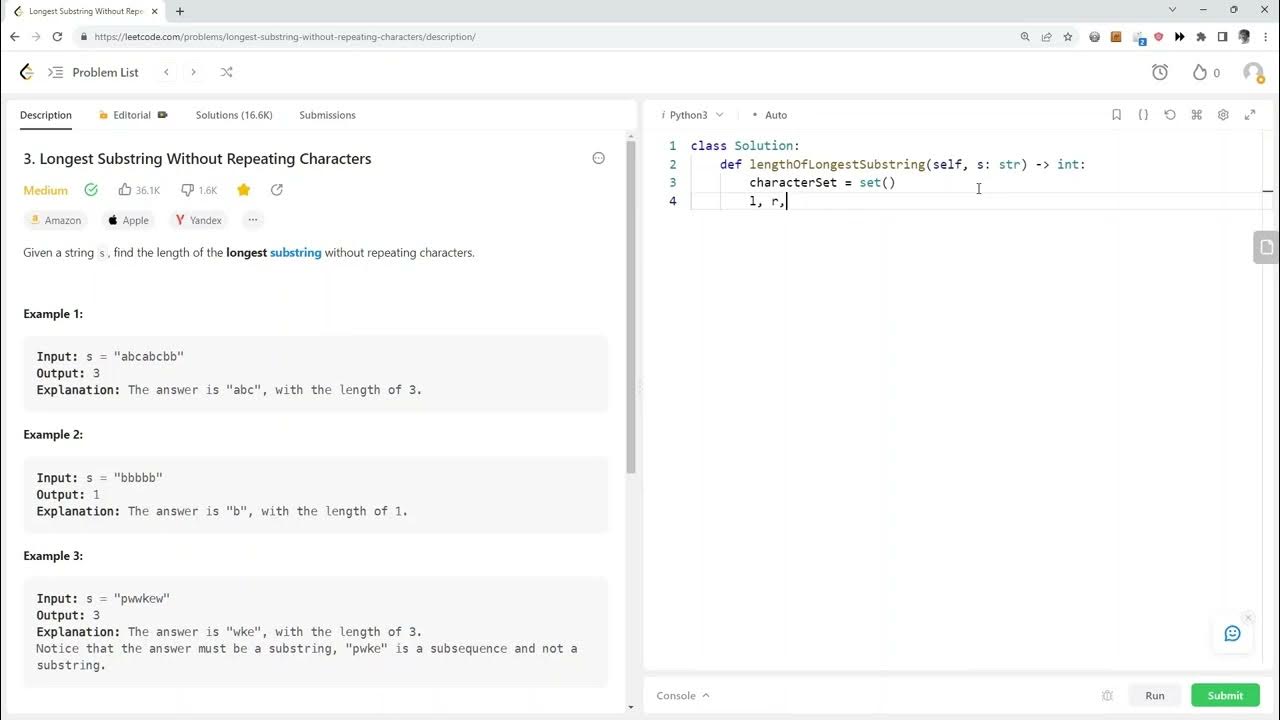Image resolution: width=1280 pixels, height=720 pixels.
Task: Click the 'Example 3:' heading
Action: coord(53,556)
